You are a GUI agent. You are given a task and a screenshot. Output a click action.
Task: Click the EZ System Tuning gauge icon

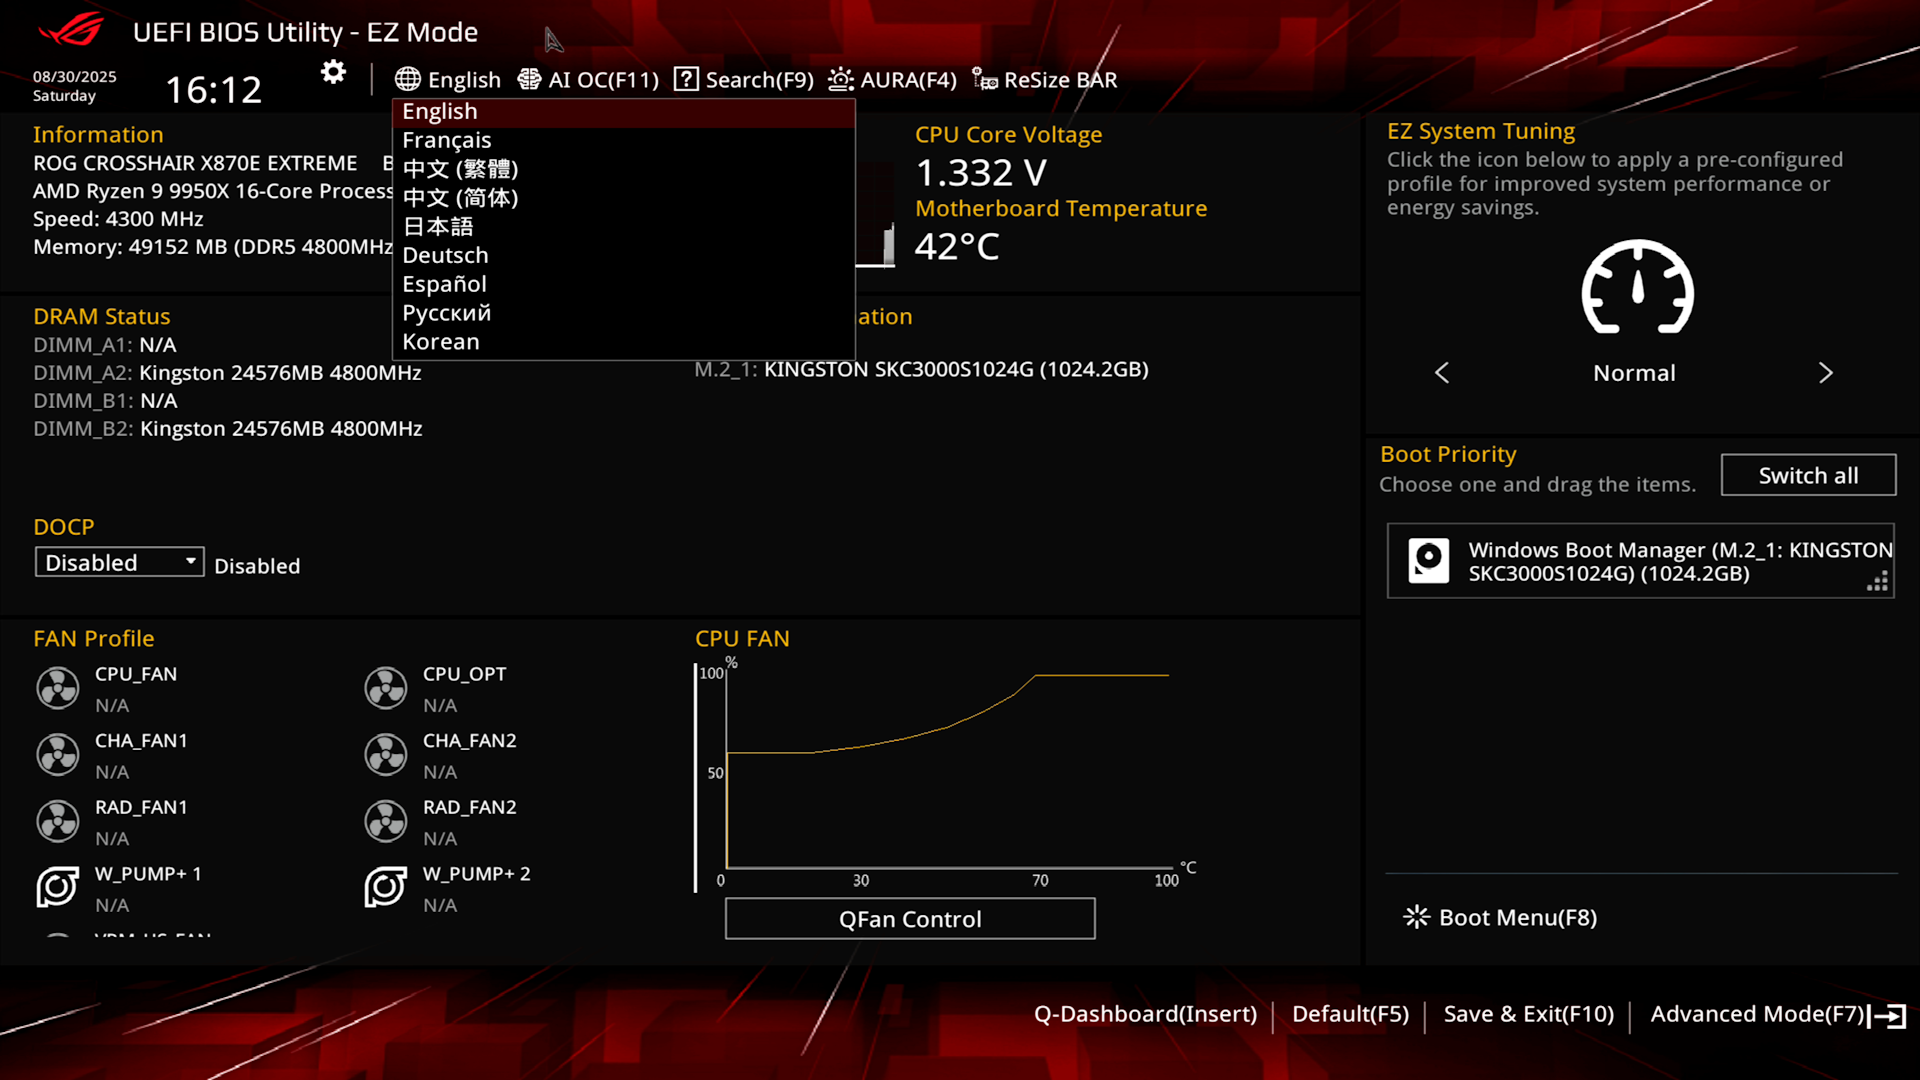(x=1637, y=288)
